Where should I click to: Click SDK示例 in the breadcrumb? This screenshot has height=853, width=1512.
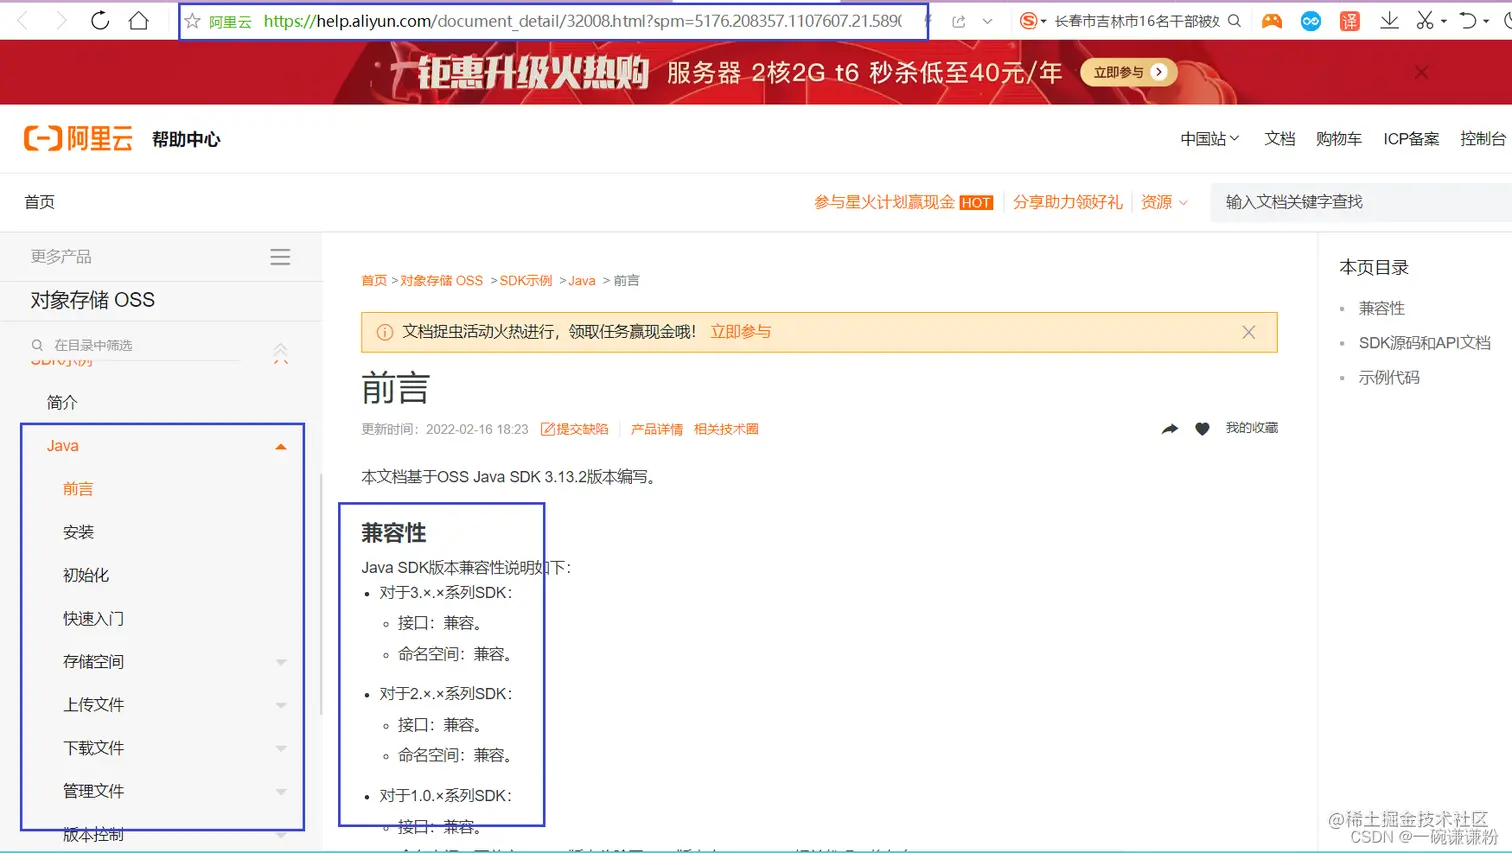pyautogui.click(x=526, y=281)
